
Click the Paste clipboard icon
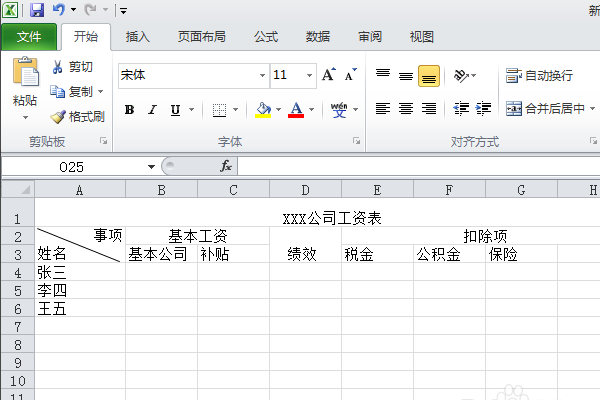click(x=25, y=71)
